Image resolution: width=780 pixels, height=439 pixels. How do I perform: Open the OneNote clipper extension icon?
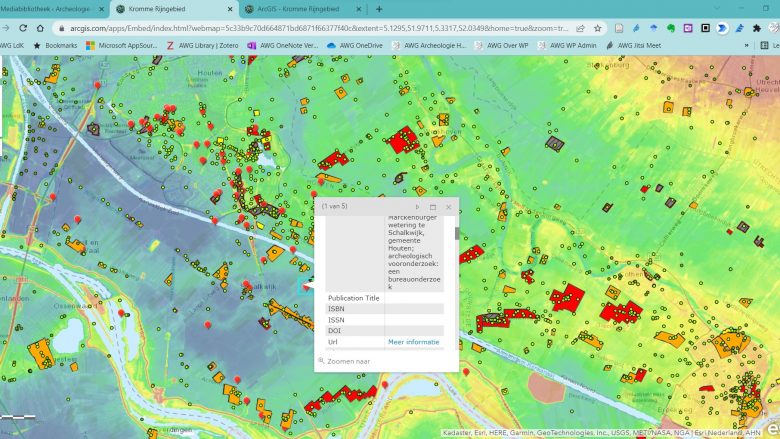click(688, 28)
